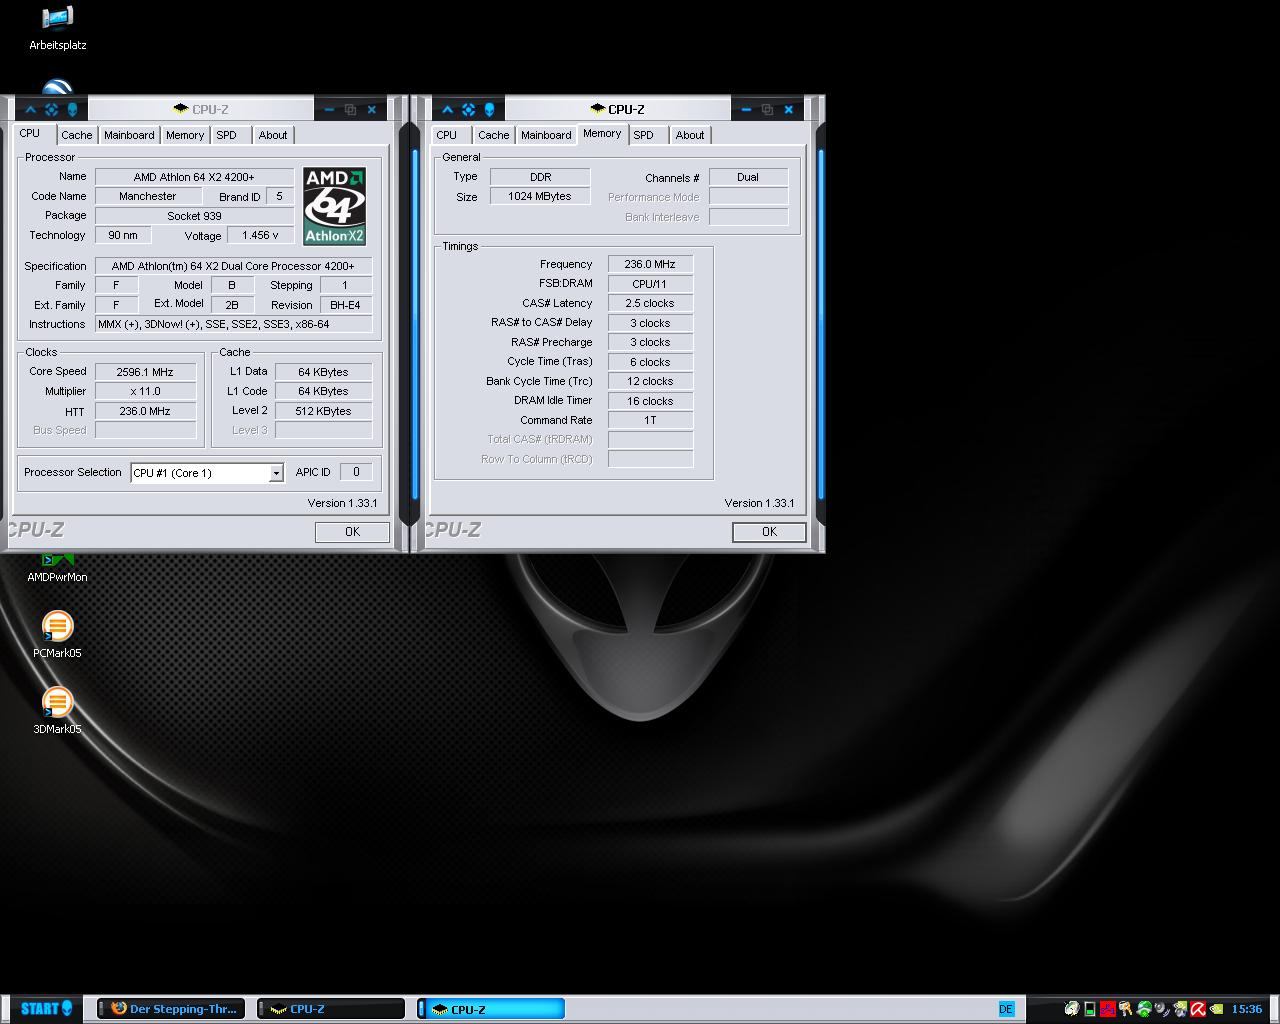Click the memory Size value 1024 MBytes
The width and height of the screenshot is (1280, 1024).
click(x=540, y=197)
